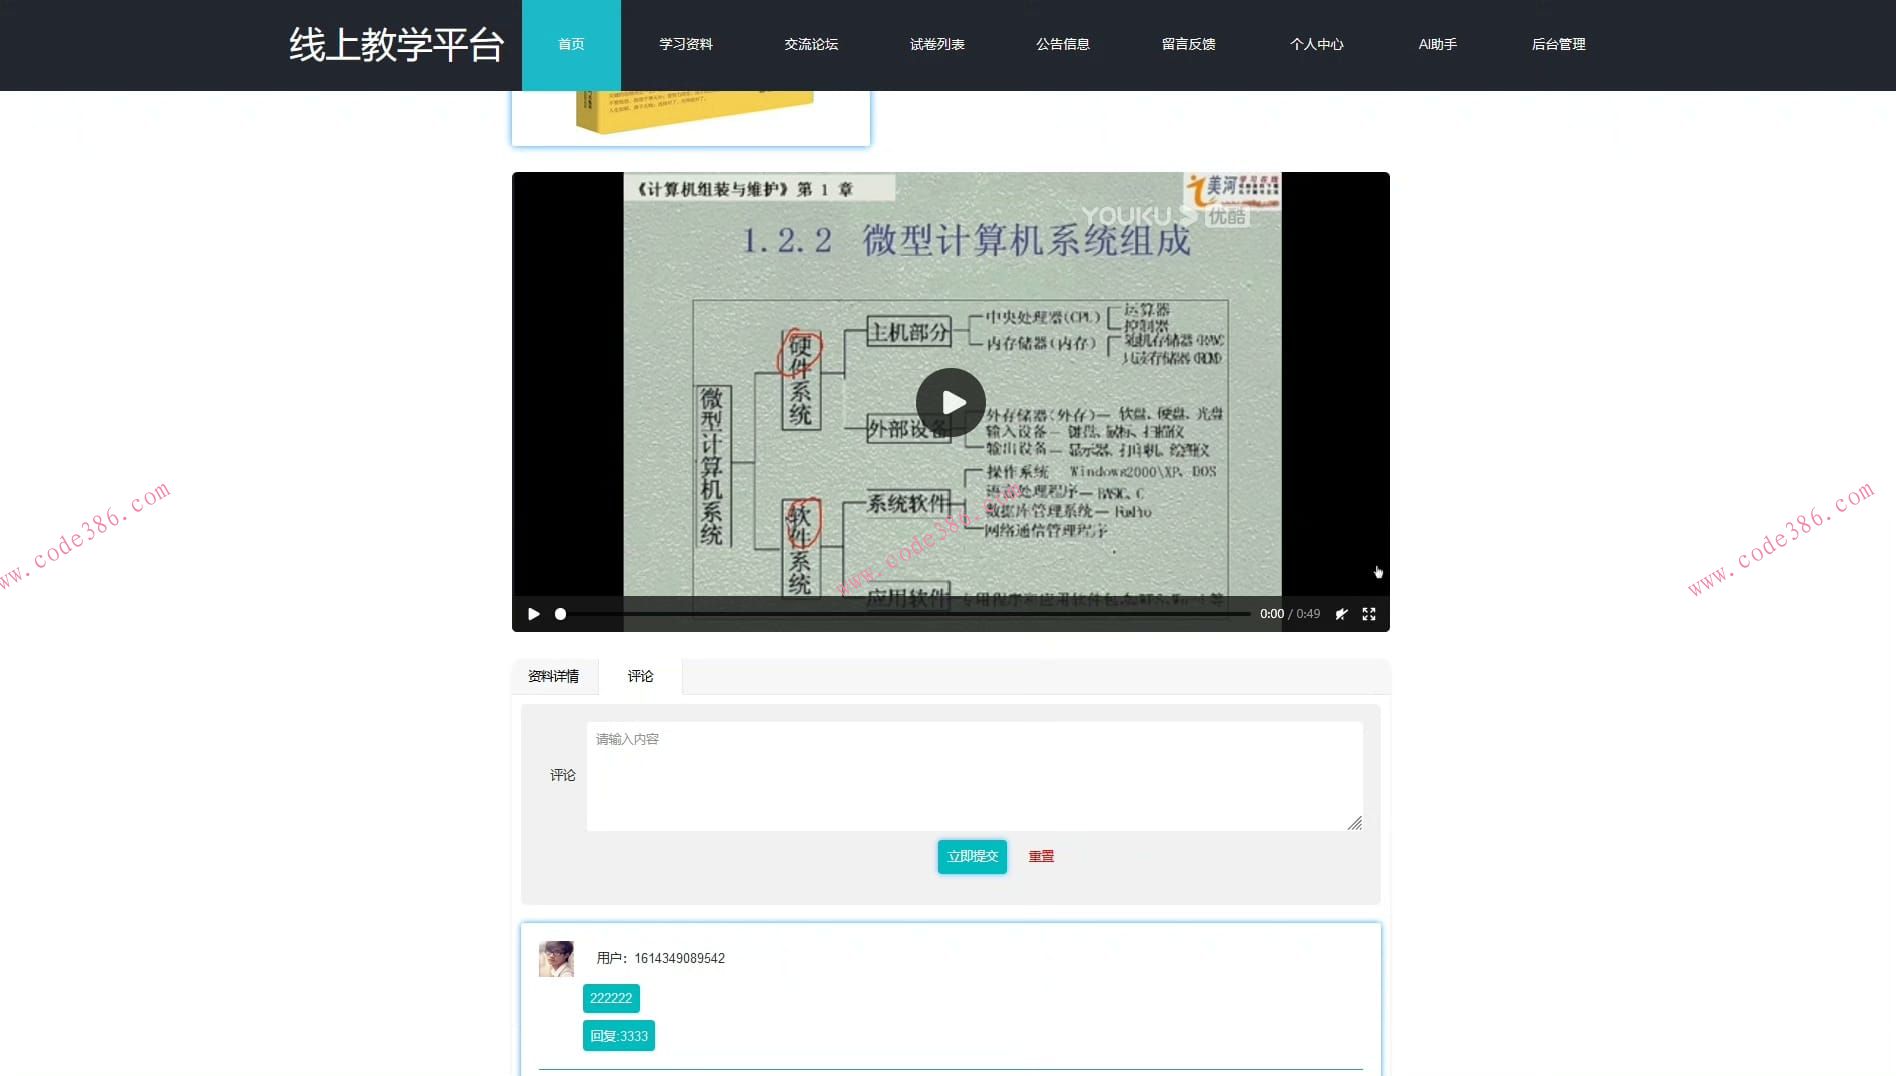The width and height of the screenshot is (1896, 1076).
Task: Launch the AI助手 page
Action: (1437, 45)
